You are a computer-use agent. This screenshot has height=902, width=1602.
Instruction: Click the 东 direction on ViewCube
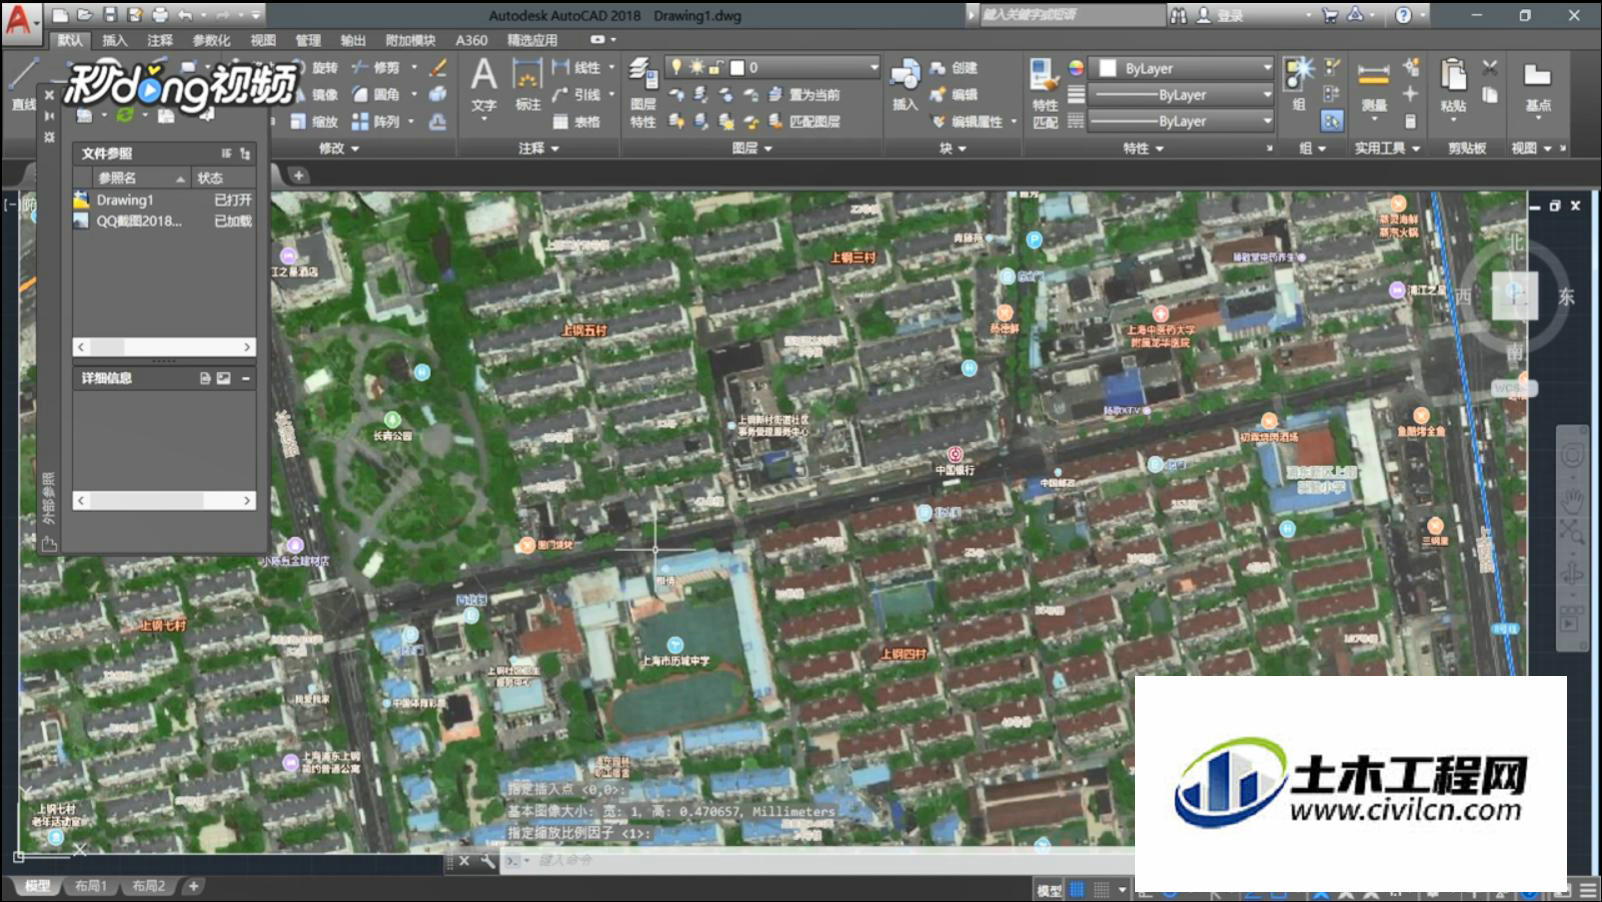1566,297
